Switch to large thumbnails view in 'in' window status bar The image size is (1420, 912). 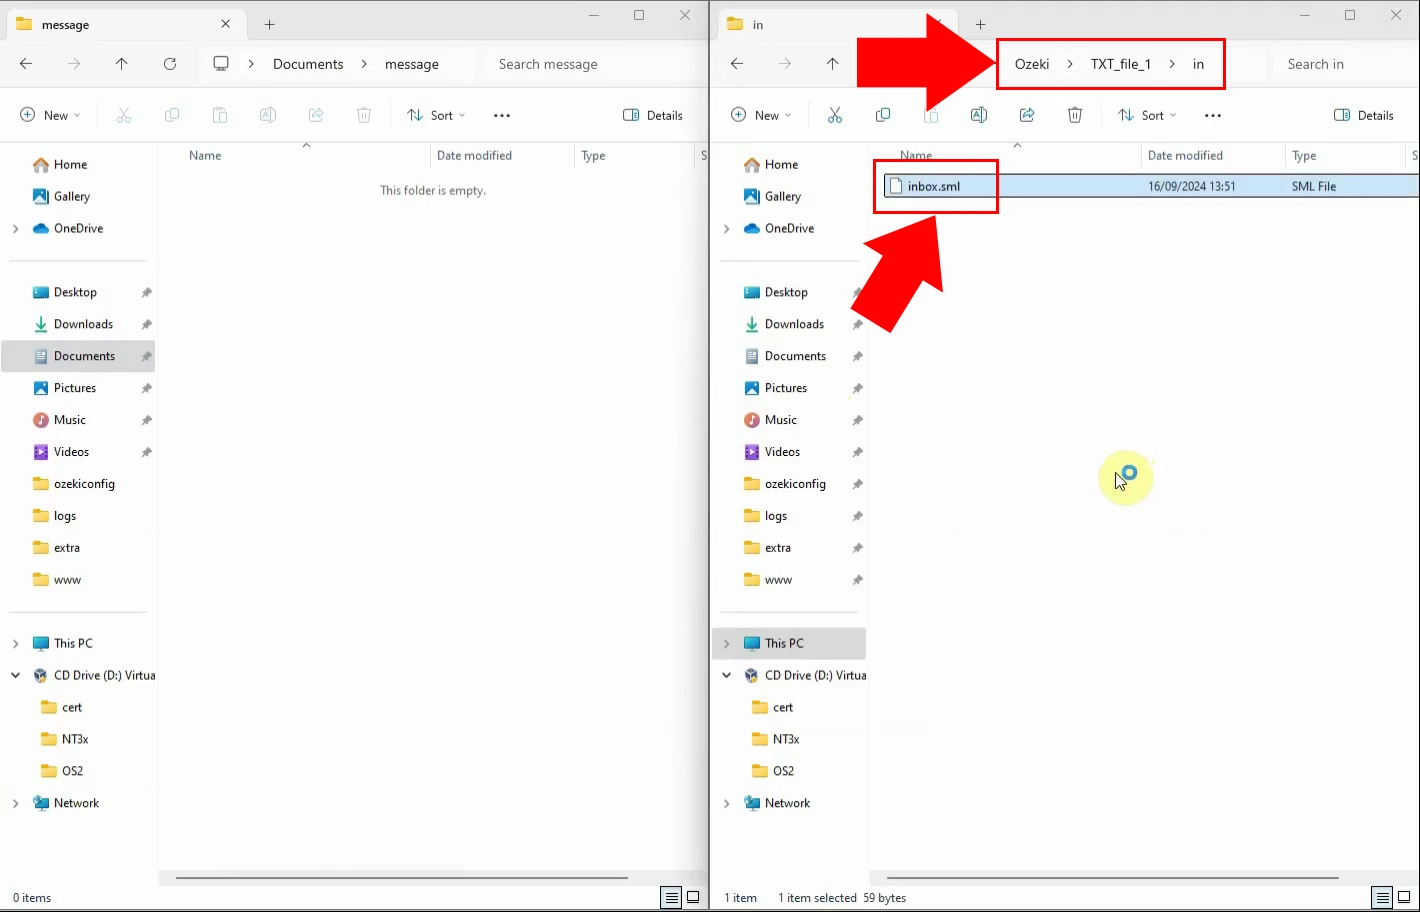click(x=1404, y=898)
